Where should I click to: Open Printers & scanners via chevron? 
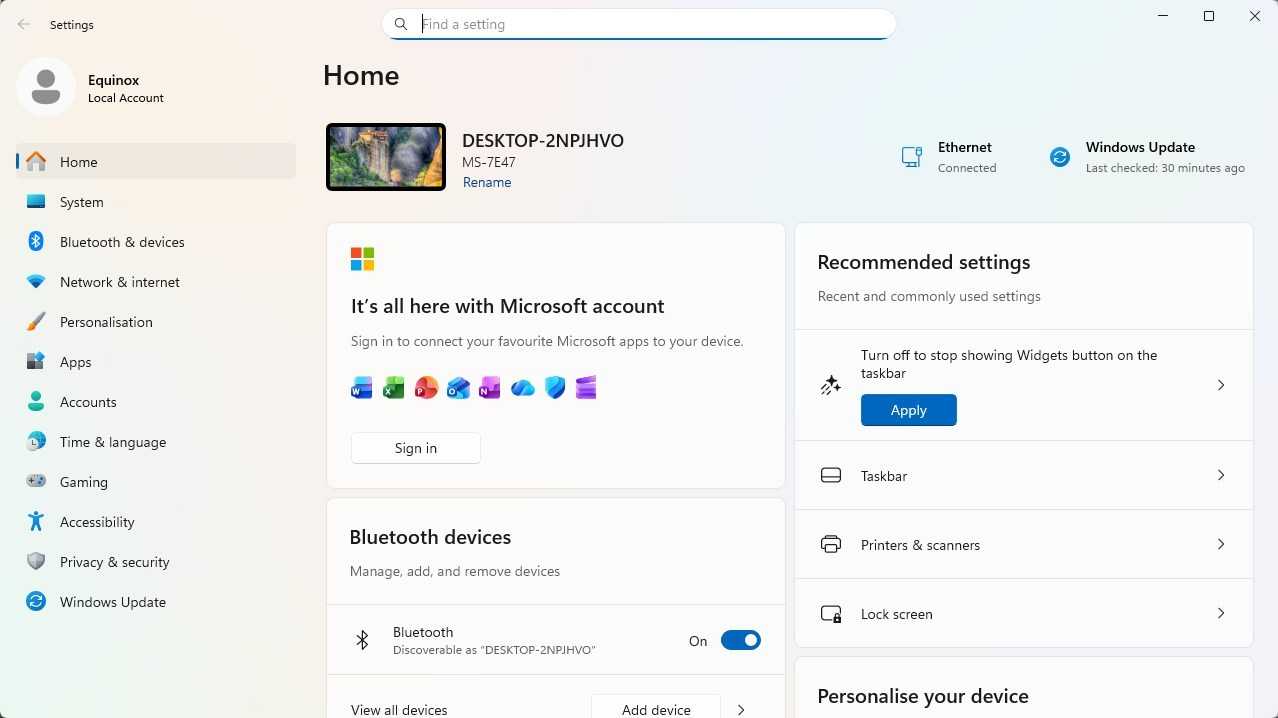tap(1220, 544)
